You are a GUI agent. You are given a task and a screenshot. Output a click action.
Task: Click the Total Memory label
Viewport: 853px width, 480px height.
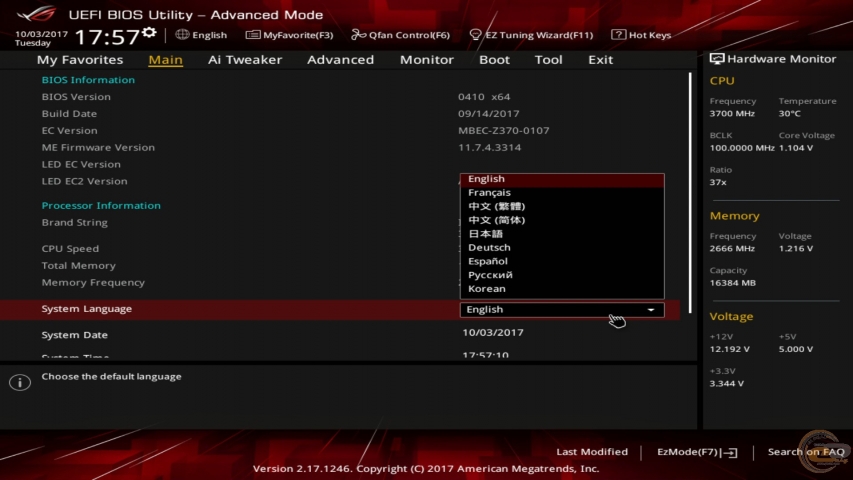[78, 266]
